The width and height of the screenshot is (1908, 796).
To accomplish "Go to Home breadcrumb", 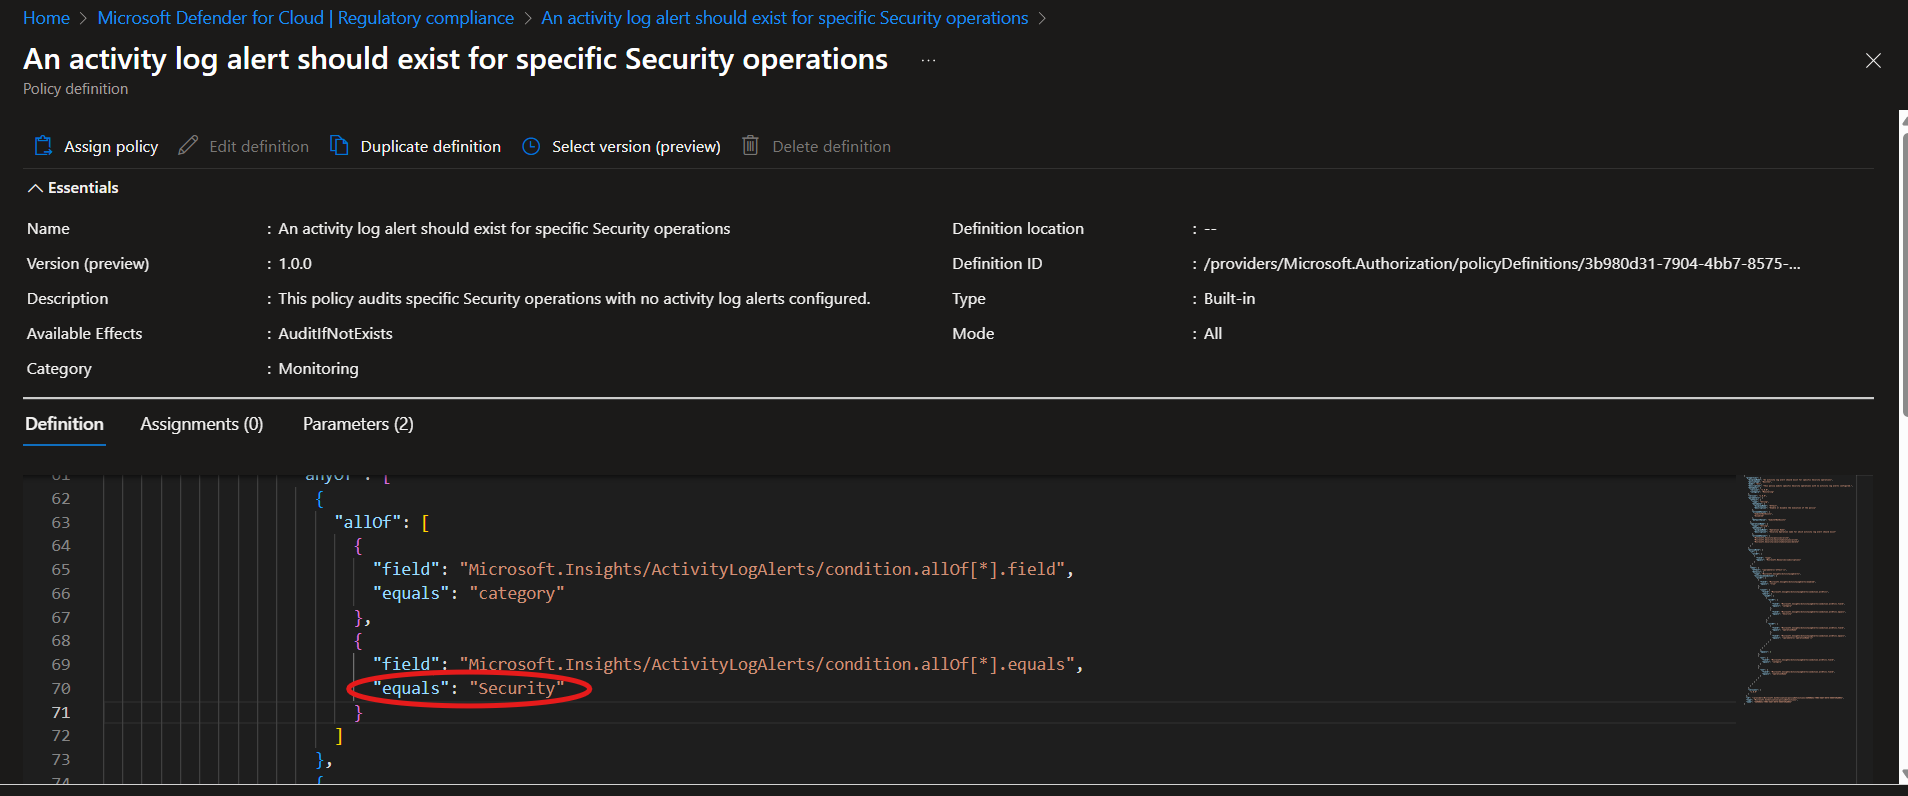I will click(46, 18).
